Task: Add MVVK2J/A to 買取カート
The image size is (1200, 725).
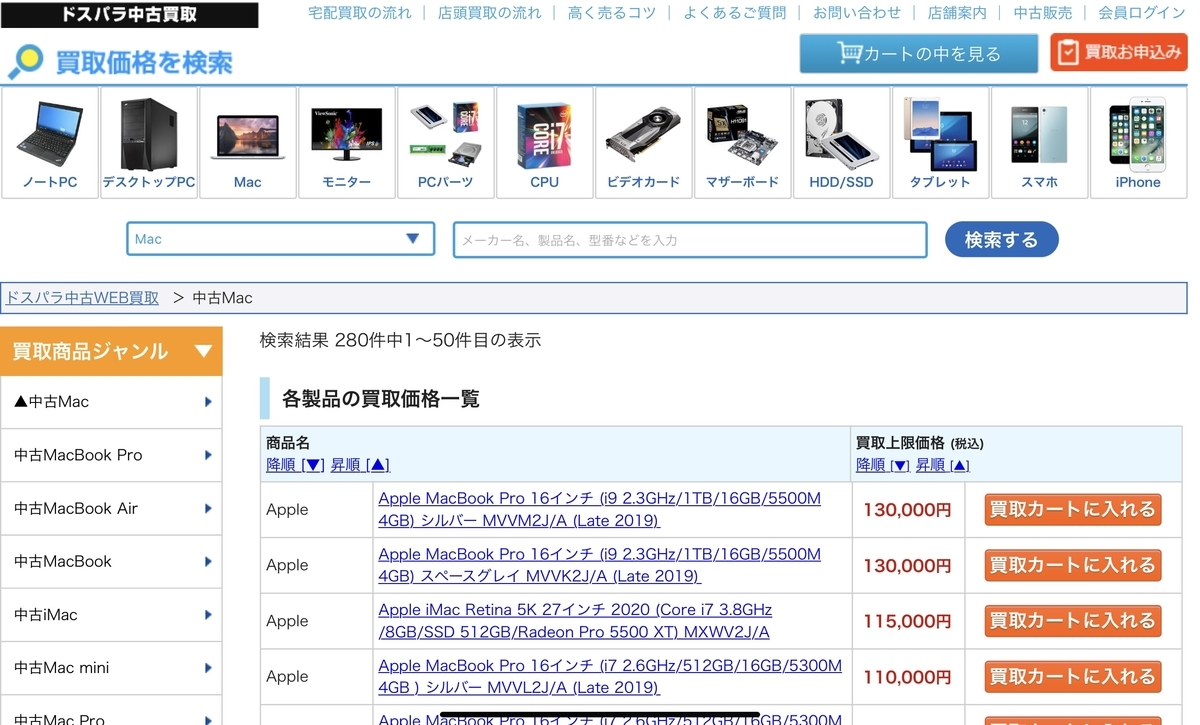Action: click(x=1072, y=565)
